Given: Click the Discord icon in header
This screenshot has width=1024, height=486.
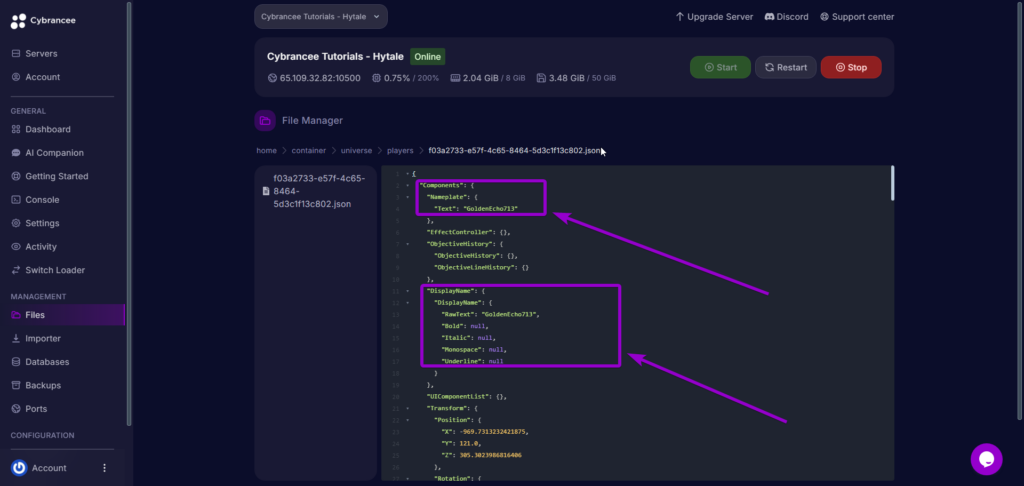Looking at the screenshot, I should tap(769, 17).
